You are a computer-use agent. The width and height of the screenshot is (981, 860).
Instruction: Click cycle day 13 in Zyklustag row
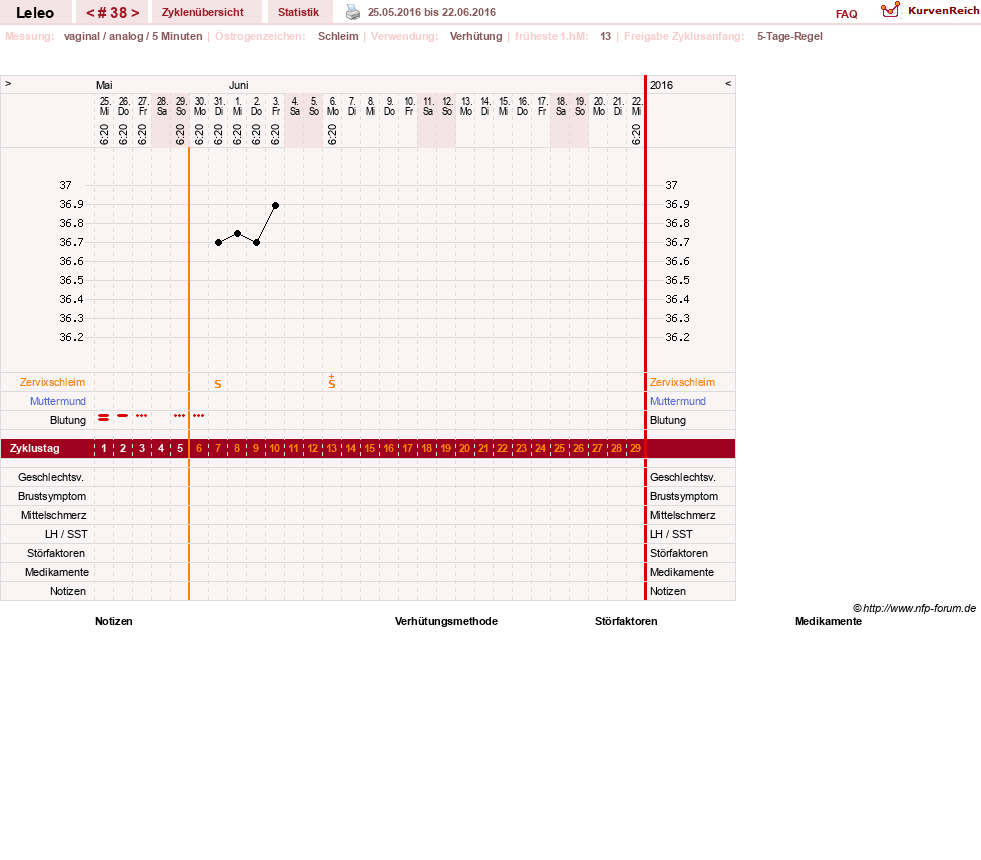[332, 448]
